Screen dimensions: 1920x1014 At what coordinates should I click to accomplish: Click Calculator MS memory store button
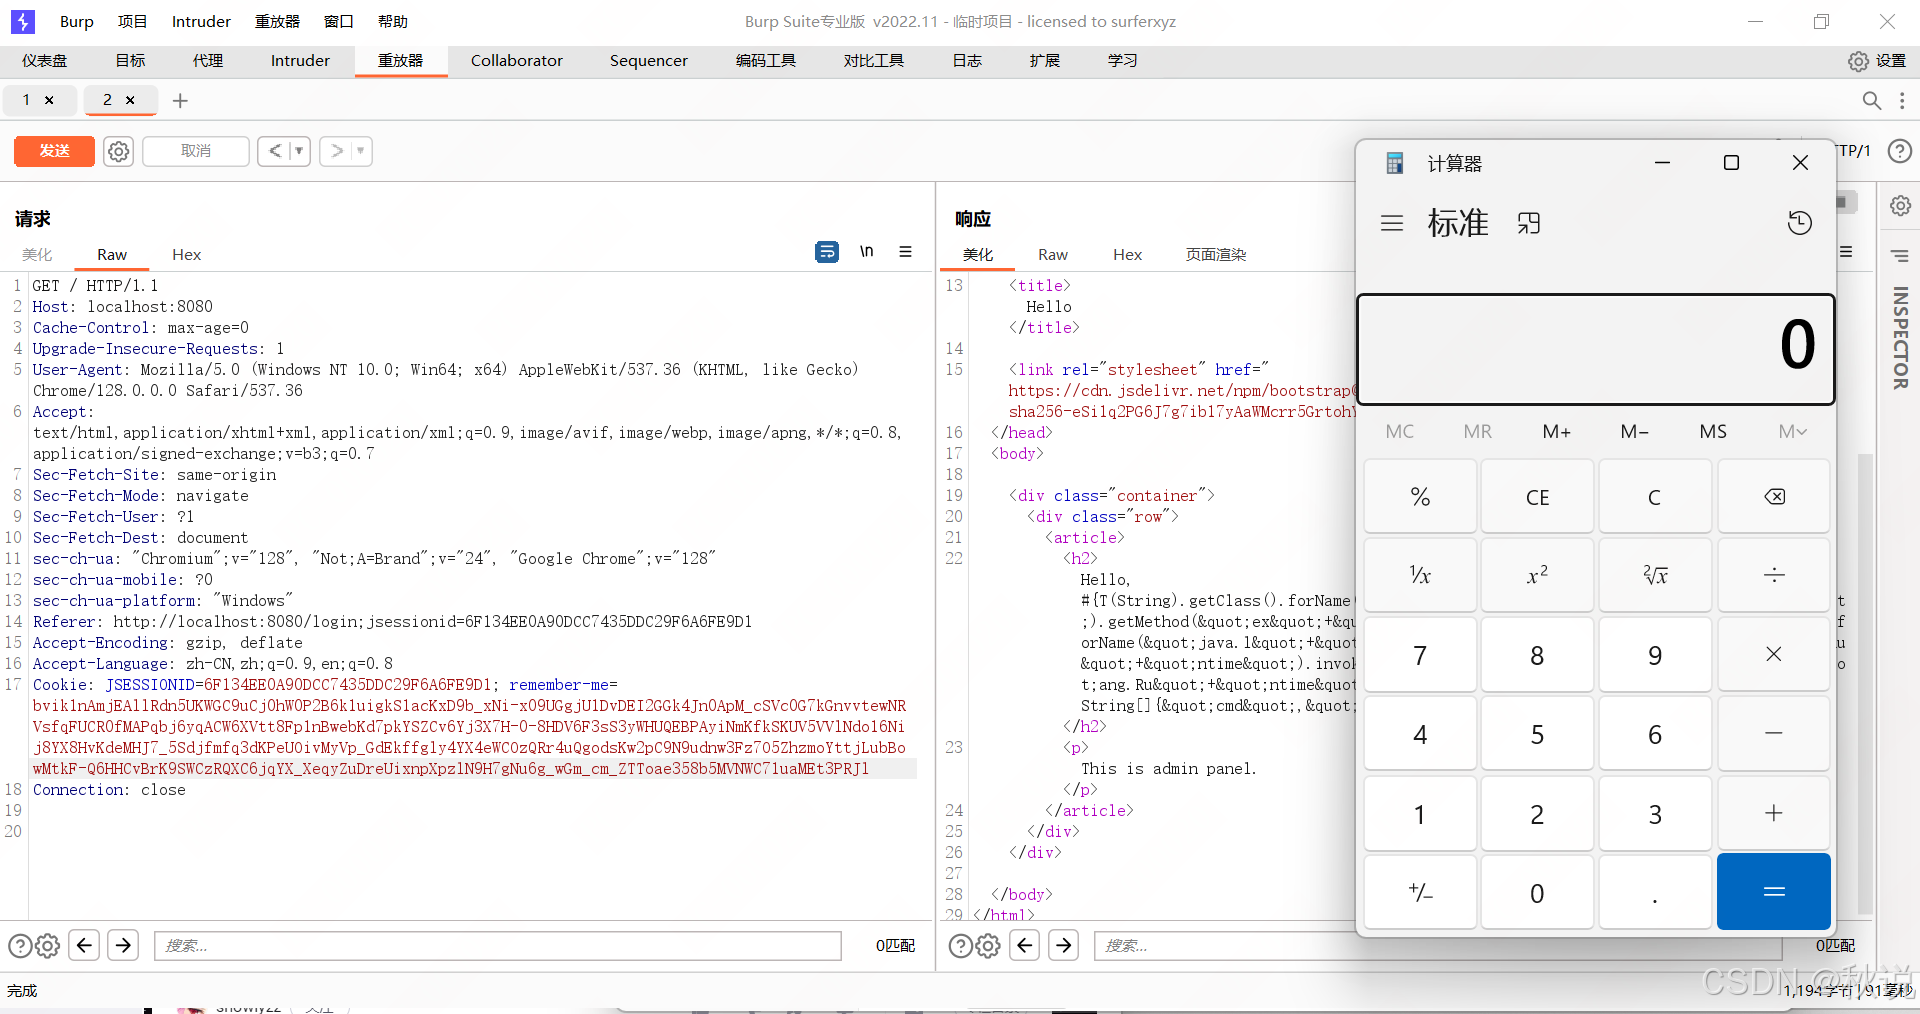[1713, 432]
